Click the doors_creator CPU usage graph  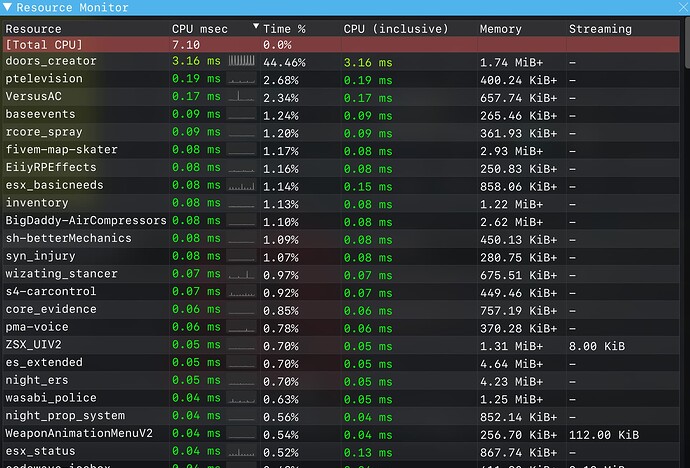pos(242,62)
